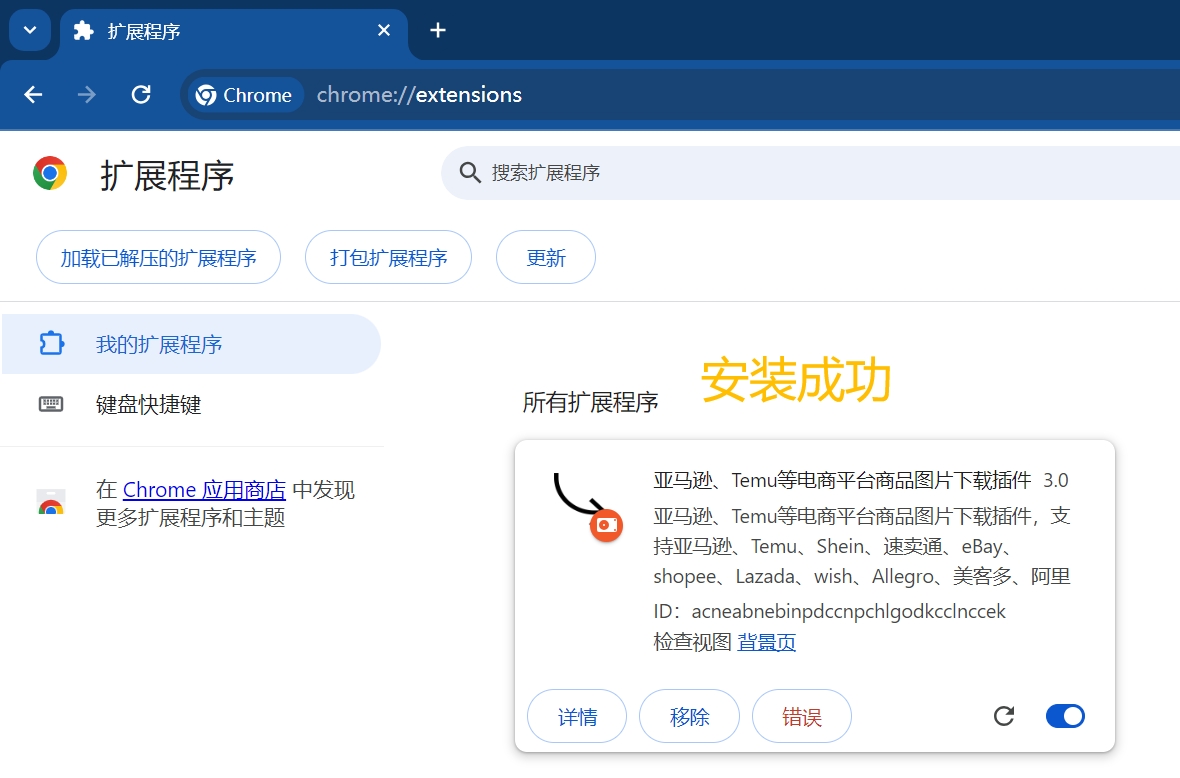Reload the extension with circular arrow

coord(1004,716)
